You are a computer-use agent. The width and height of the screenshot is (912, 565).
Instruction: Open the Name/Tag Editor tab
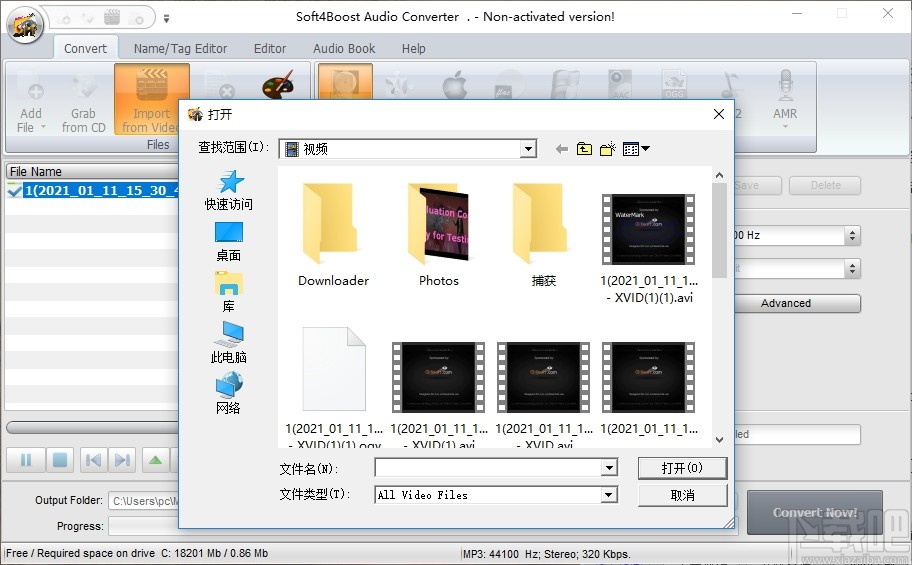coord(180,48)
